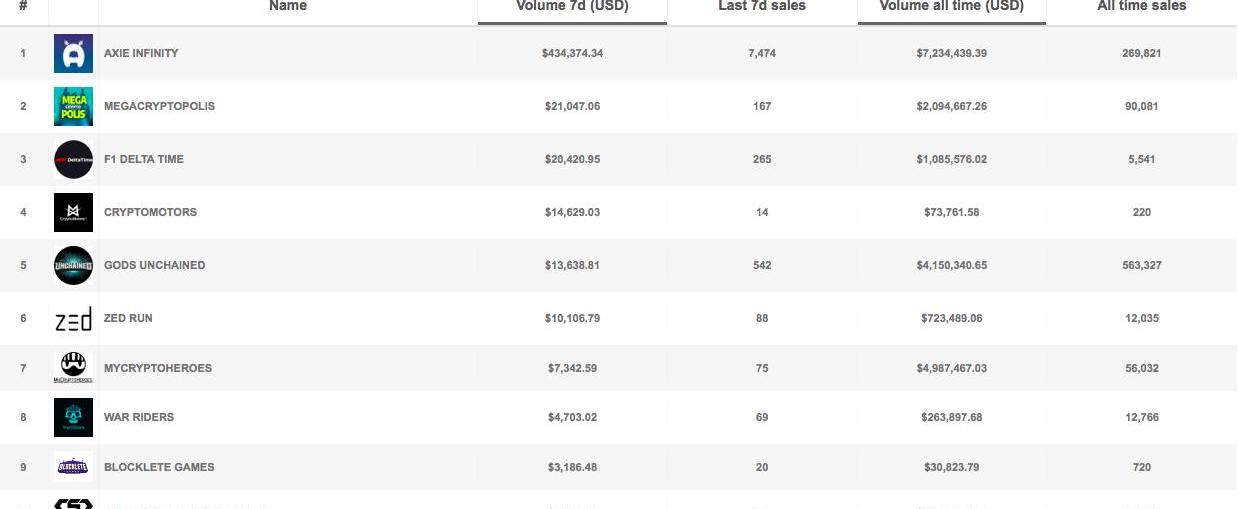Sort by Volume all time (USD)
This screenshot has width=1238, height=509.
point(951,6)
